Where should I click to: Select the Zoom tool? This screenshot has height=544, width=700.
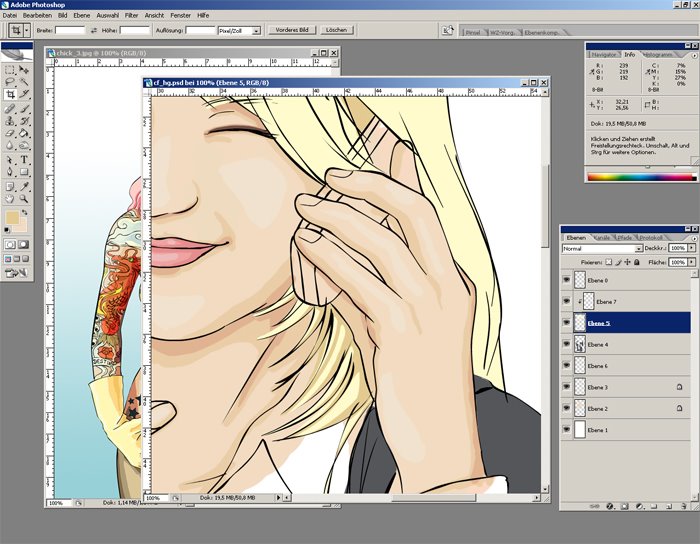(24, 199)
